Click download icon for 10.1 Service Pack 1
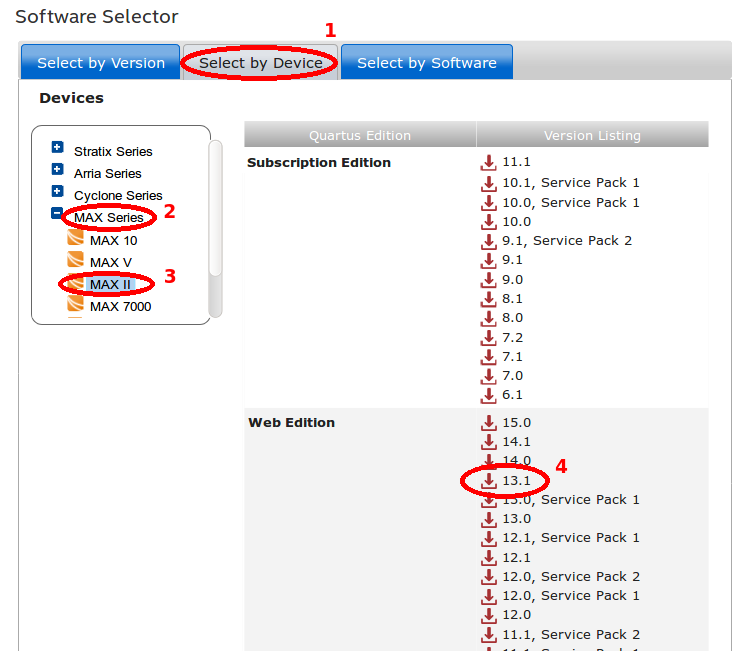The image size is (750, 651). pyautogui.click(x=488, y=184)
